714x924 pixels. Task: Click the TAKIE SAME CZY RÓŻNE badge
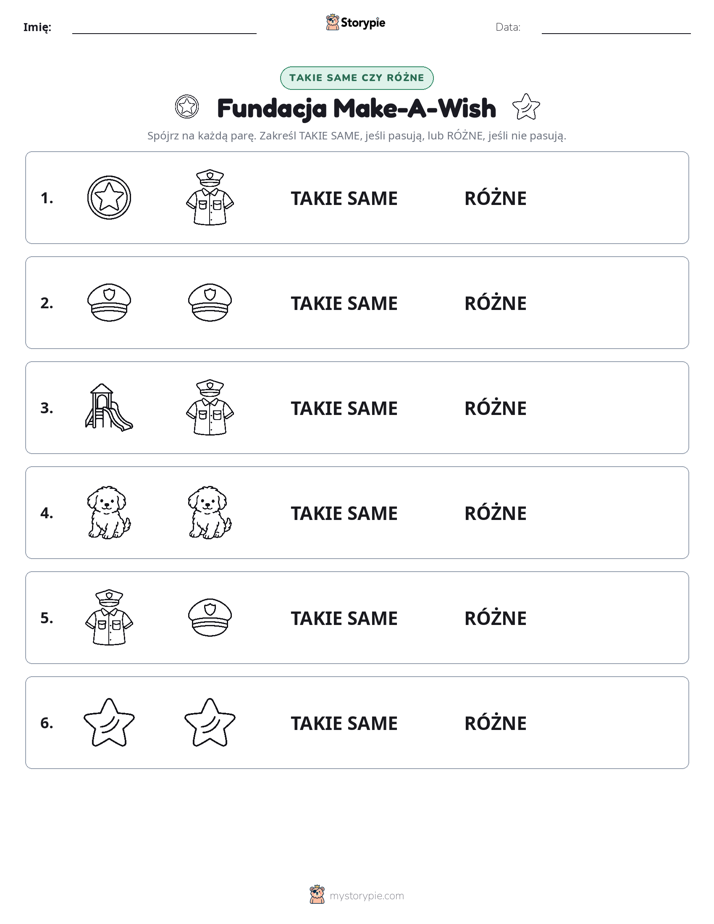click(356, 78)
